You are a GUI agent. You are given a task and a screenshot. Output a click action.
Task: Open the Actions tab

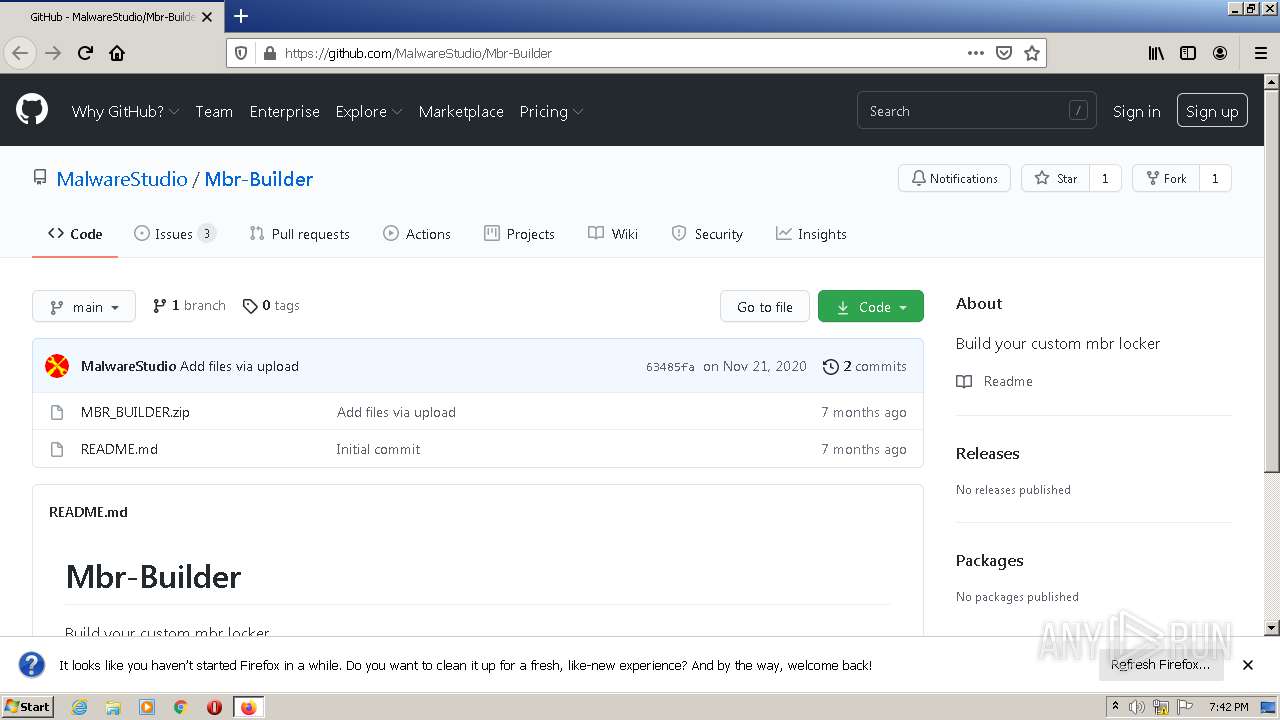pos(417,234)
